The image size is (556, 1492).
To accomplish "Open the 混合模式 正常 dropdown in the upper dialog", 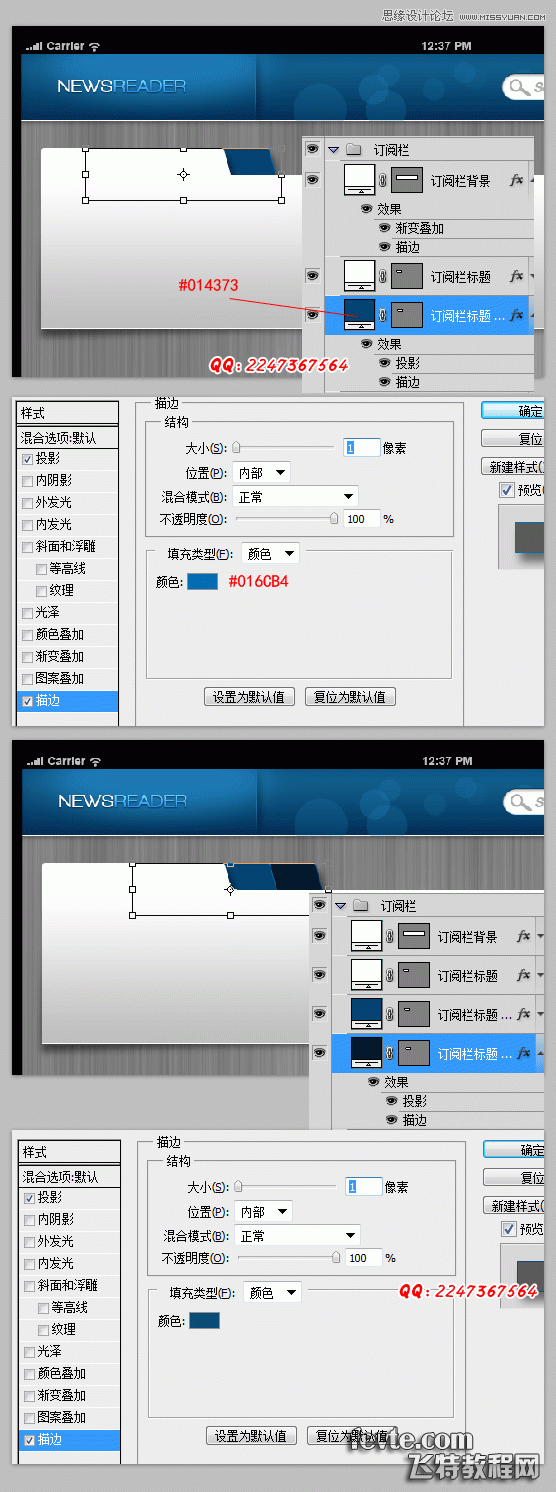I will (x=296, y=496).
